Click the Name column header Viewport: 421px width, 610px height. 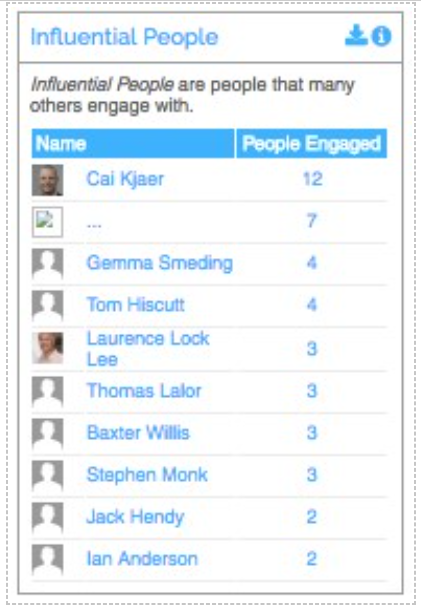(x=133, y=144)
